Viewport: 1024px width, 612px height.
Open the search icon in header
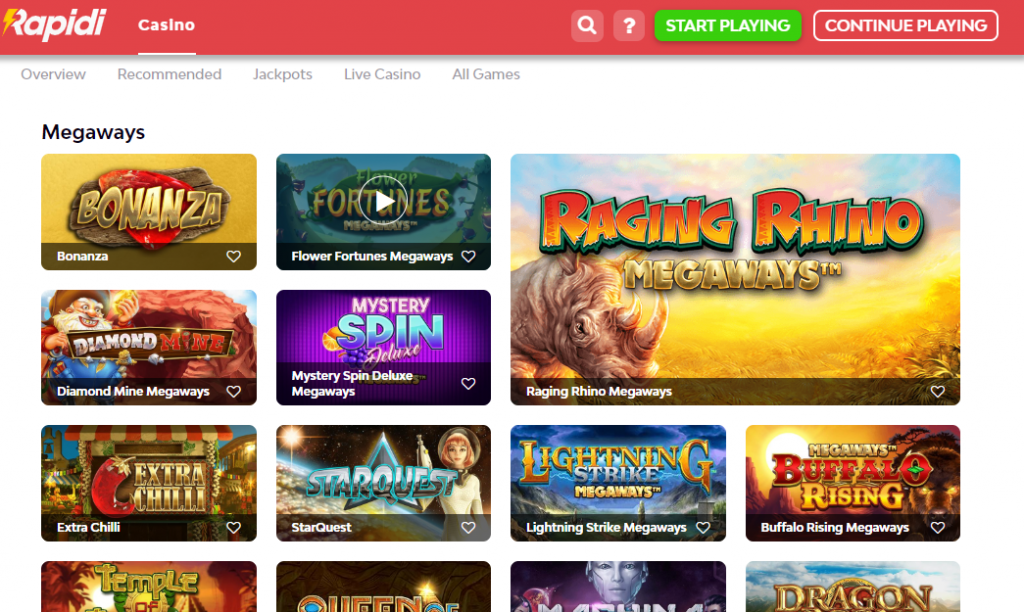pos(586,25)
